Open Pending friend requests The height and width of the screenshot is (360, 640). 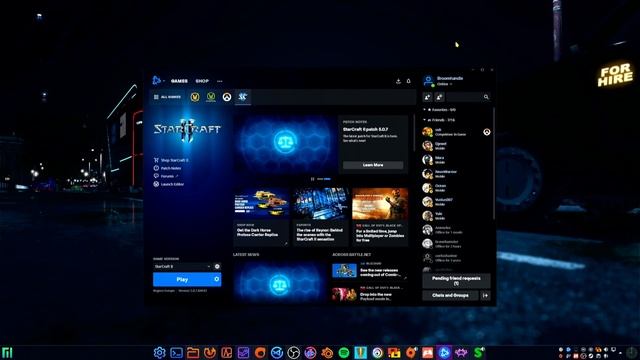(456, 280)
